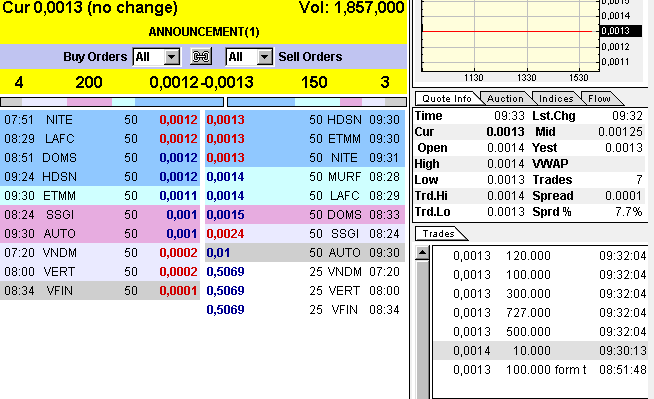Select sell order row NITE 09:31
The width and height of the screenshot is (654, 399).
[x=305, y=158]
